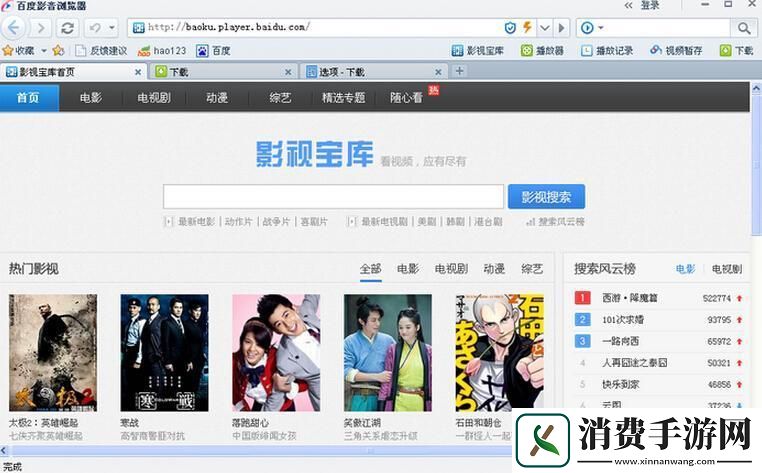Close the 下载 browser tab
762x473 pixels.
[x=288, y=72]
